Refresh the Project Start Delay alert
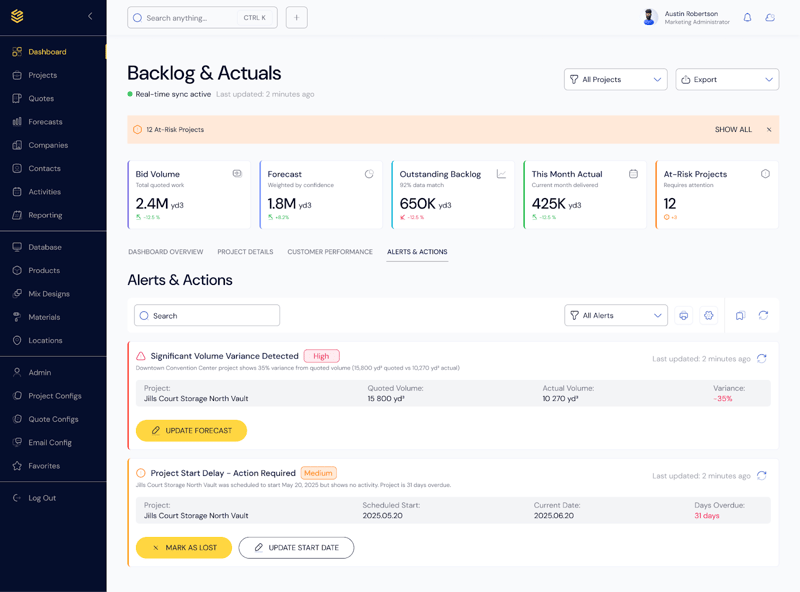 click(762, 476)
